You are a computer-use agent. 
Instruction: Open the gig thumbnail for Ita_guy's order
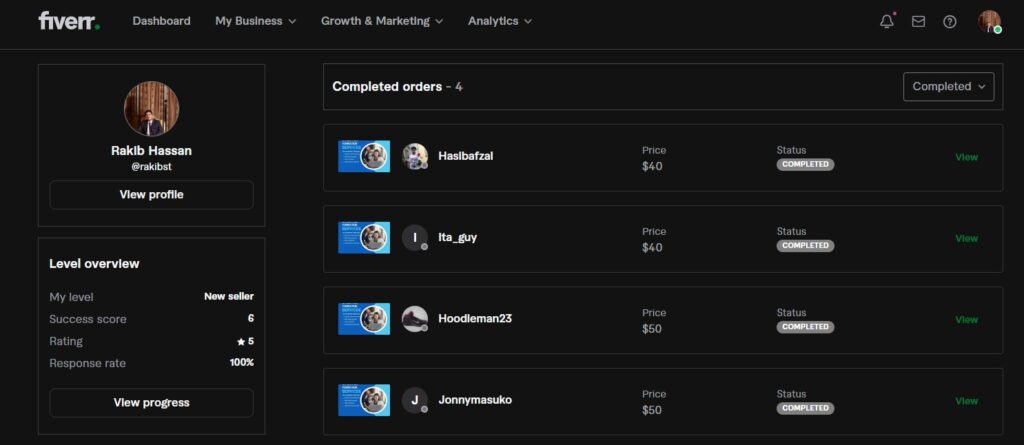364,238
